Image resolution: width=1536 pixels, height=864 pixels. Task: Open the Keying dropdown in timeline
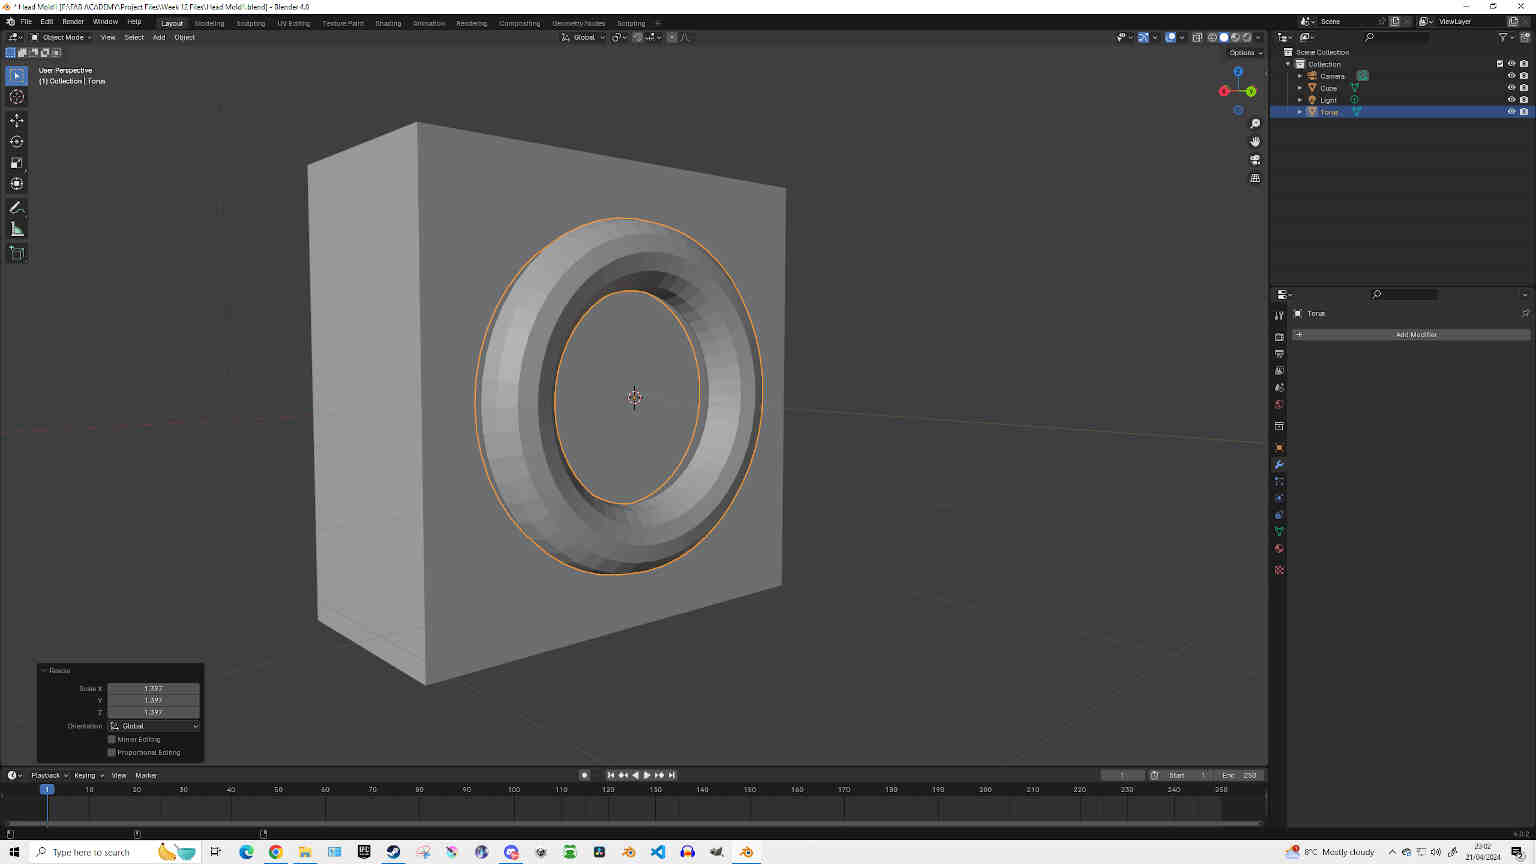[x=88, y=775]
